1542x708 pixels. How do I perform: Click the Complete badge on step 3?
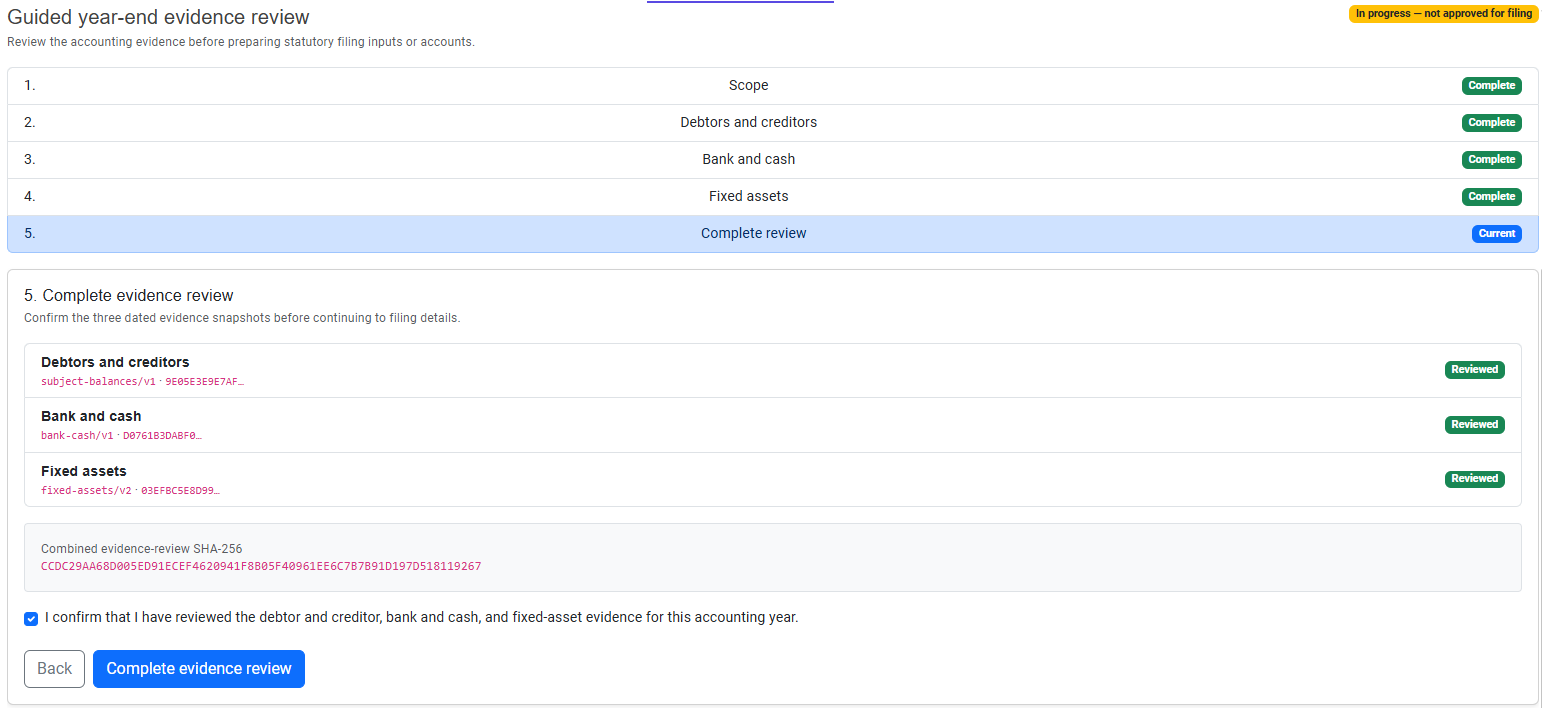pos(1491,160)
